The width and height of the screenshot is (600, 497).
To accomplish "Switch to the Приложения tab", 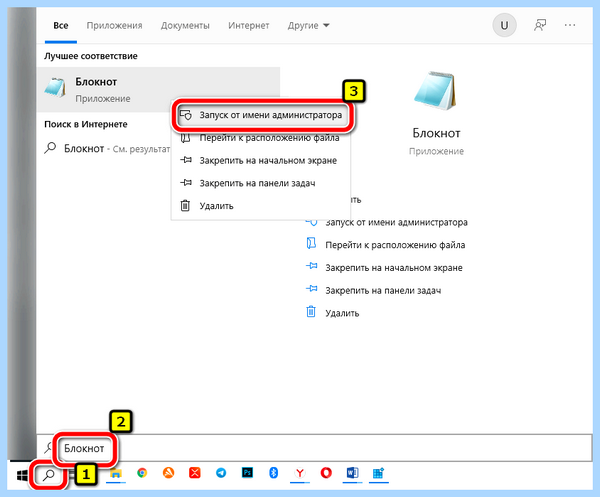I will (x=114, y=25).
